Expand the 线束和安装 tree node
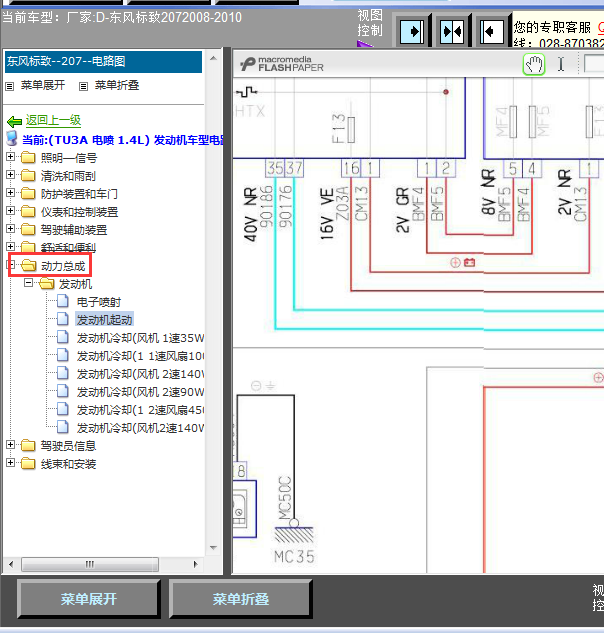The height and width of the screenshot is (633, 604). click(10, 463)
